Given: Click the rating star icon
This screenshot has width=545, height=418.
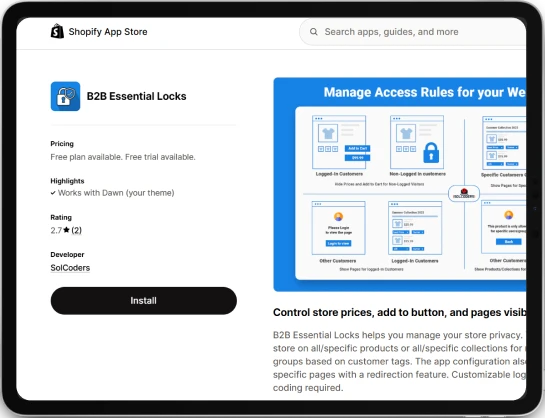Looking at the screenshot, I should [x=66, y=230].
